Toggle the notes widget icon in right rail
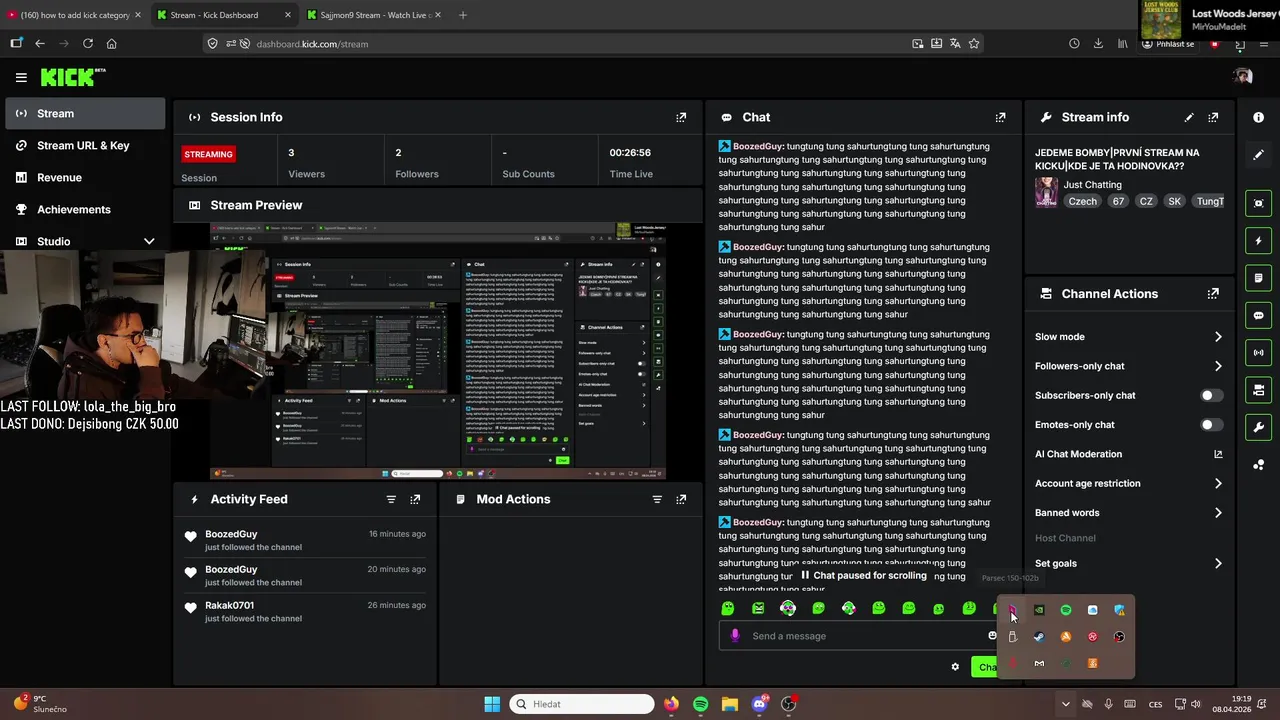The height and width of the screenshot is (720, 1280). (1258, 278)
